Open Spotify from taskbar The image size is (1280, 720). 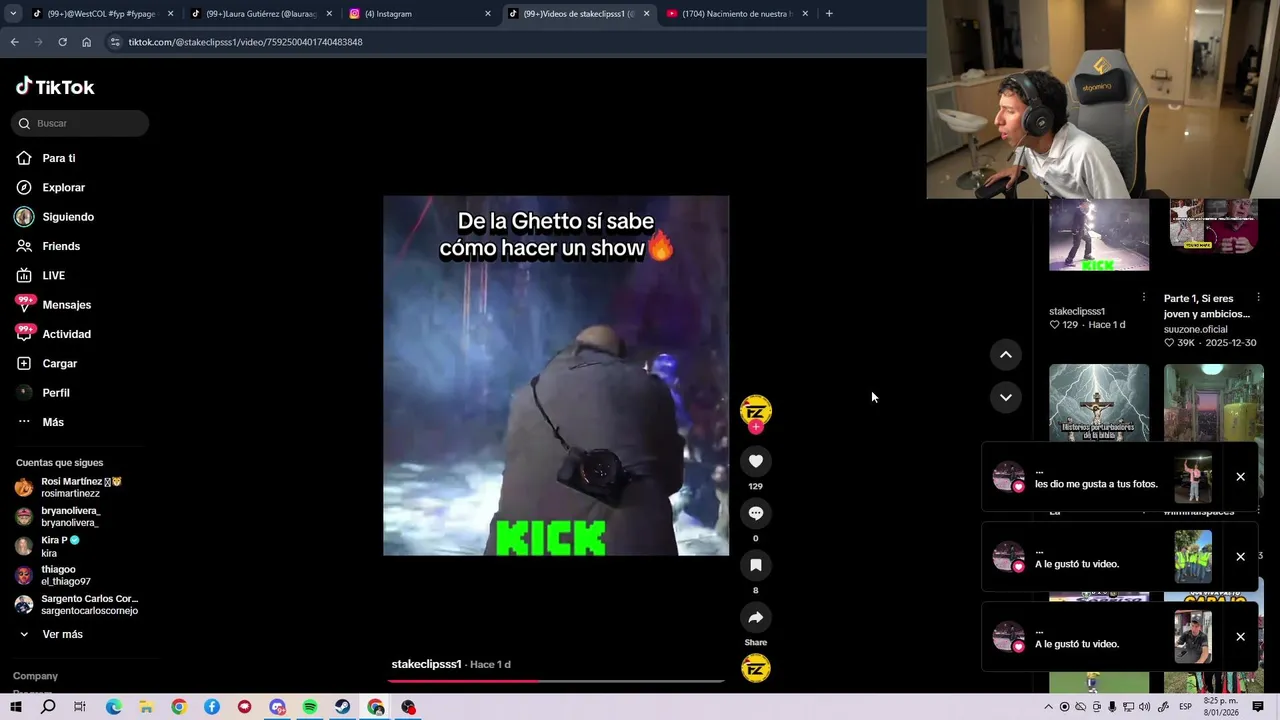(310, 707)
